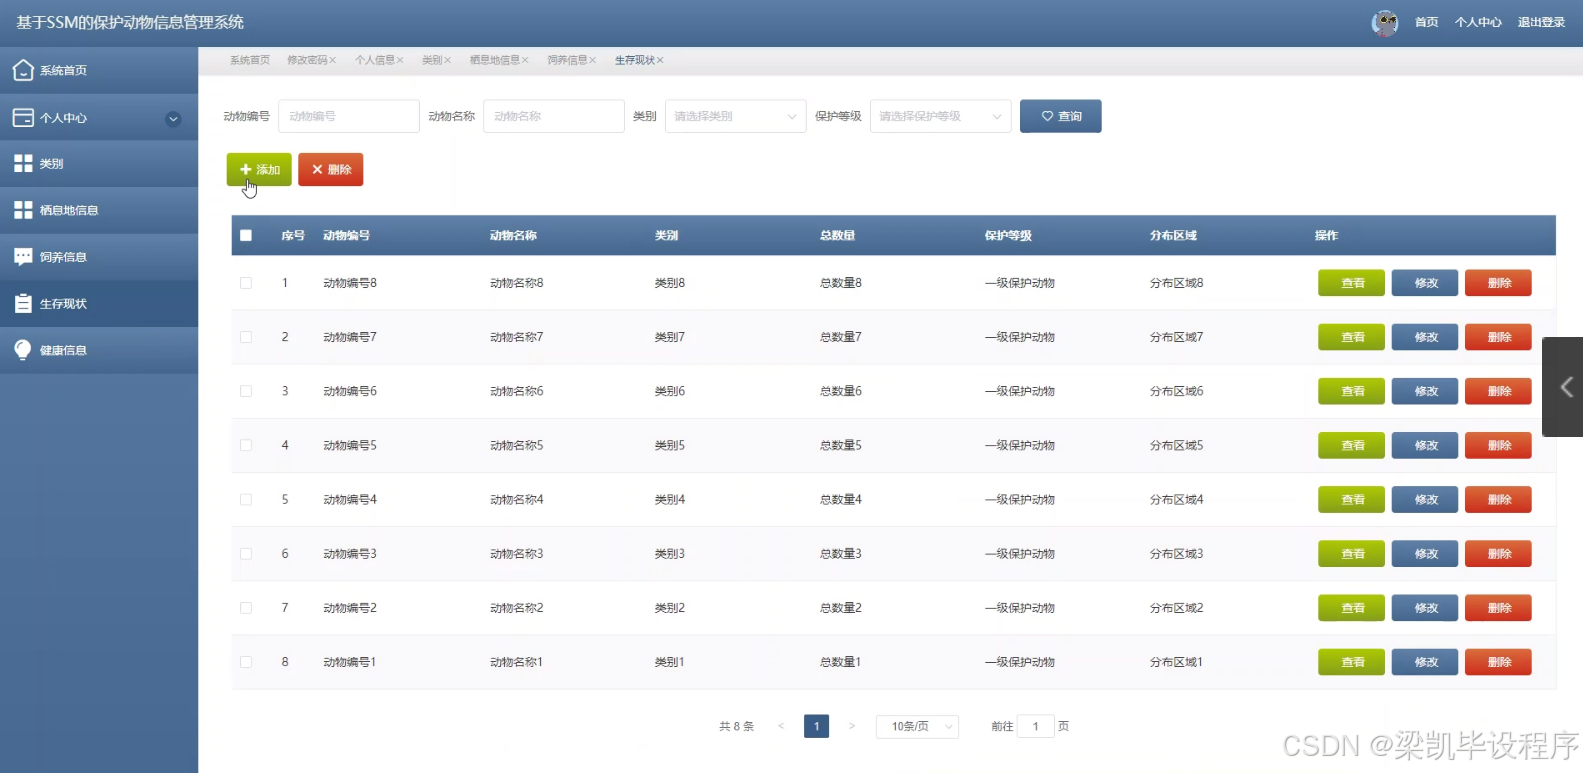Close the 饲养信息 tab
The image size is (1583, 773).
[x=592, y=60]
